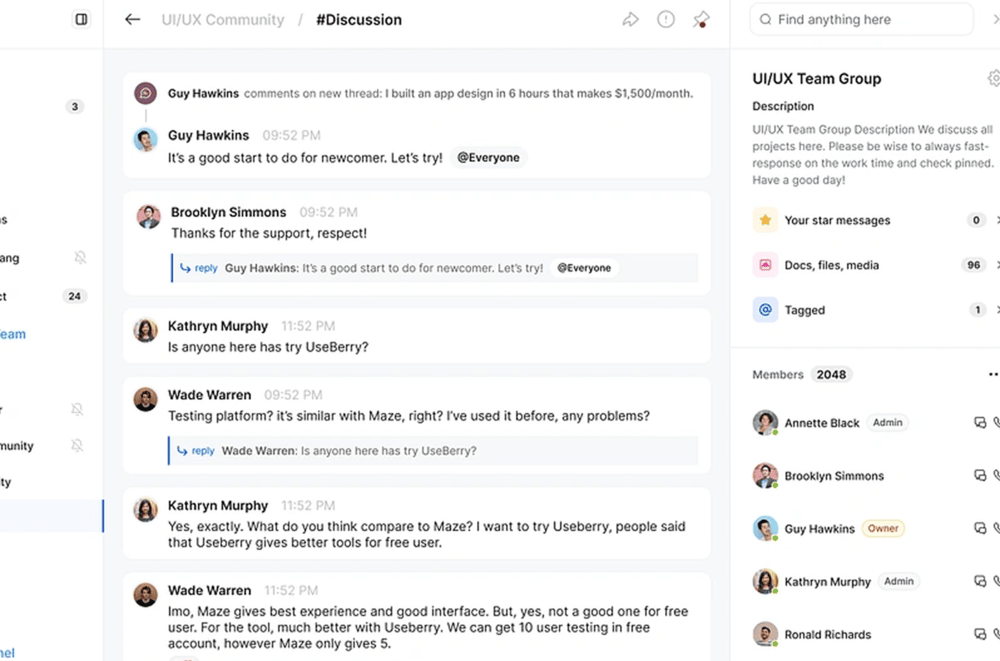Click Wade Warren name on 11:52 PM message

click(x=209, y=590)
